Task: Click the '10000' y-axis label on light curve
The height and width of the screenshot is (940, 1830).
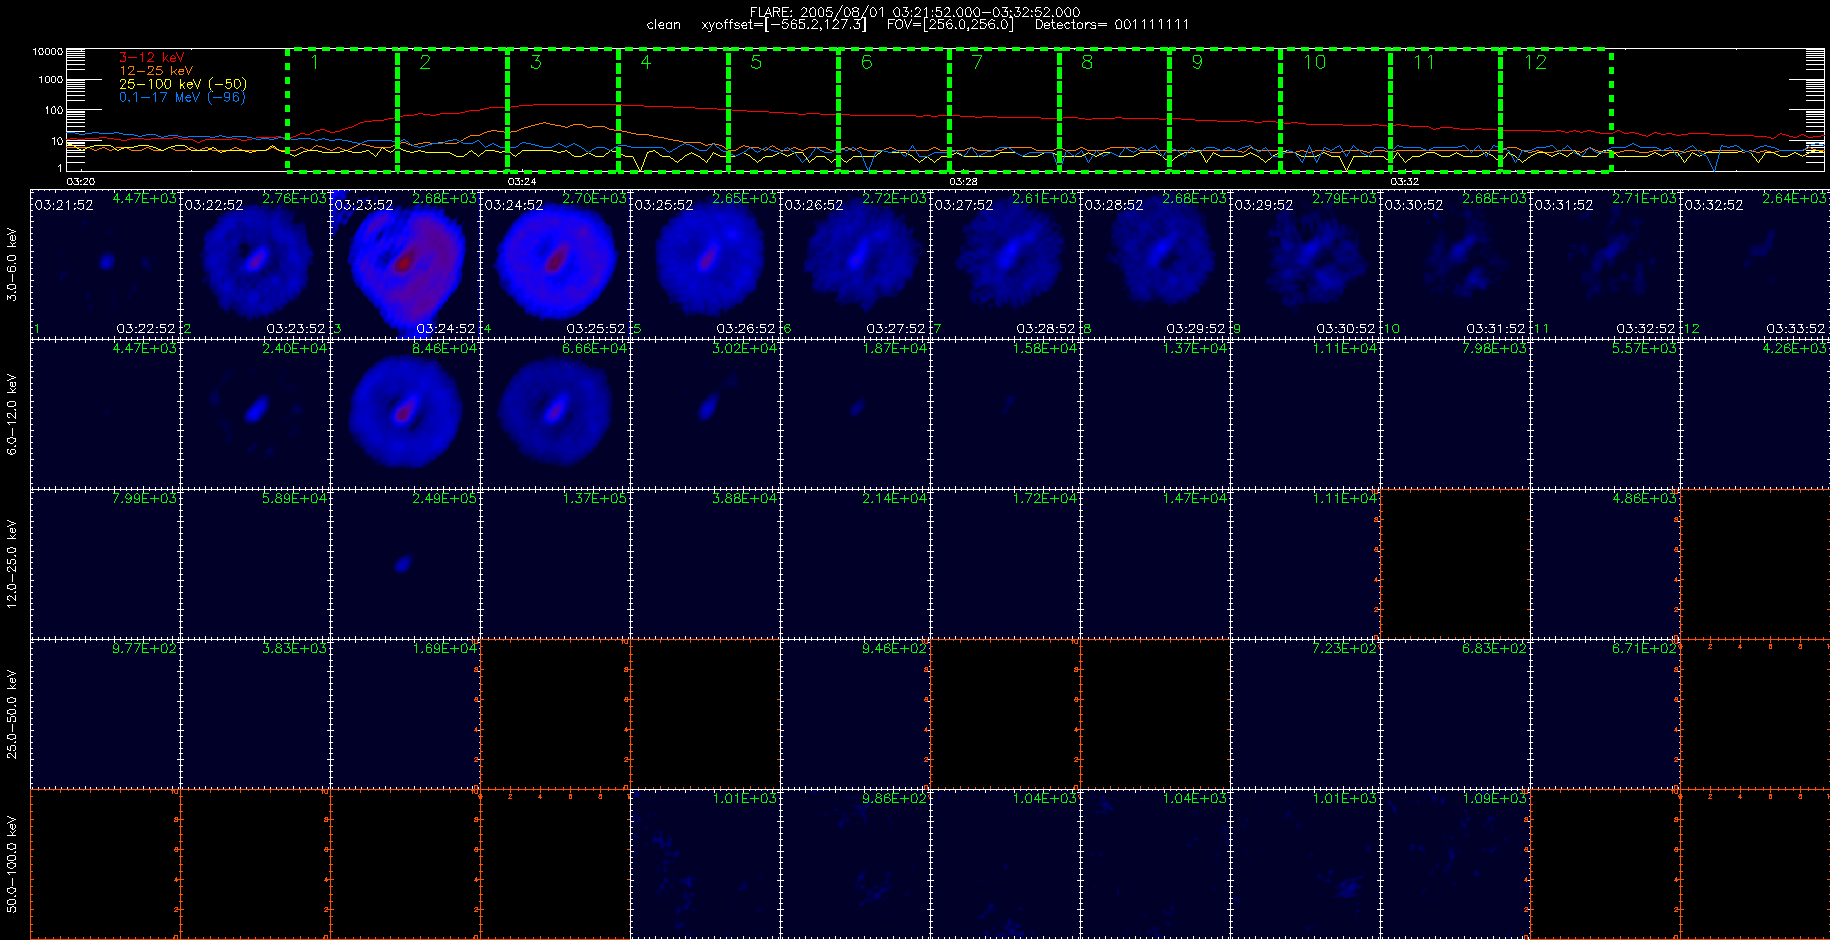Action: (x=47, y=51)
